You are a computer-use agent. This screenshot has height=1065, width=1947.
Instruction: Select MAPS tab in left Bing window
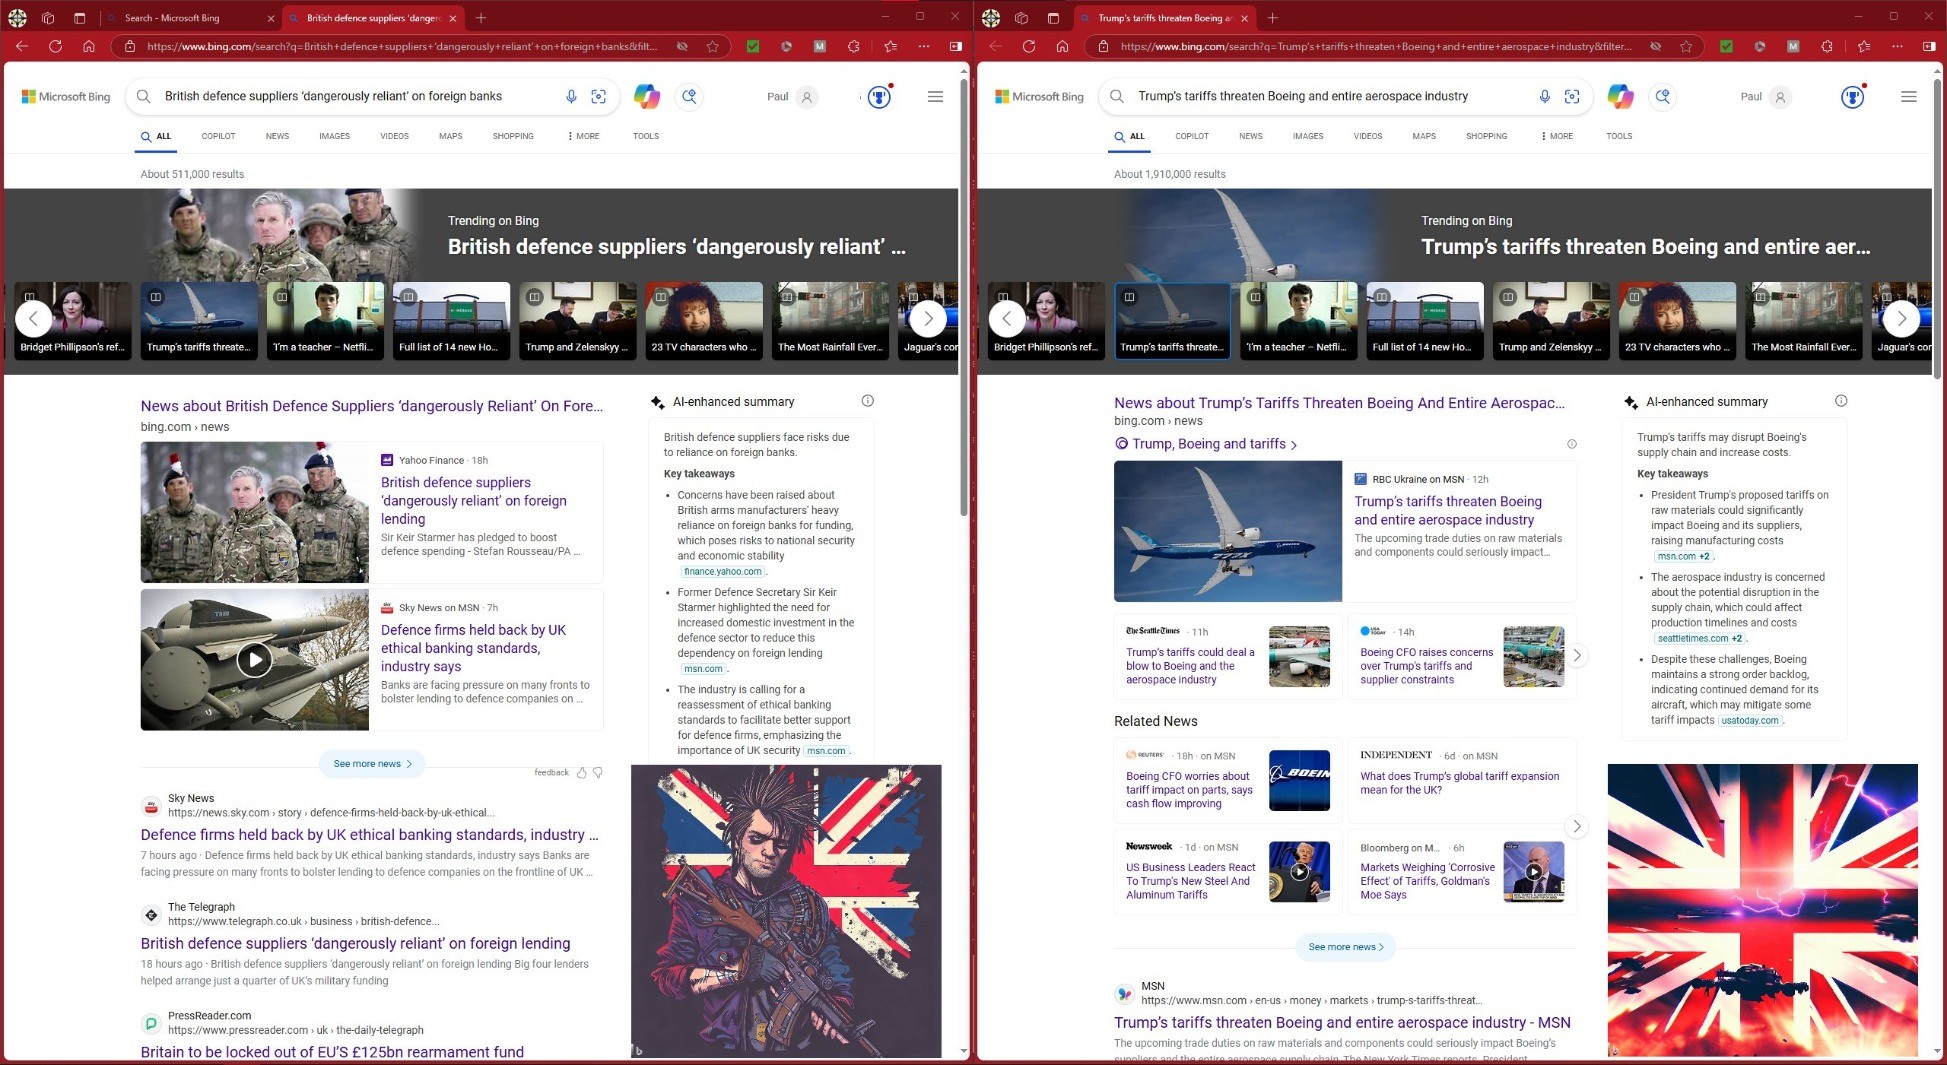(450, 136)
